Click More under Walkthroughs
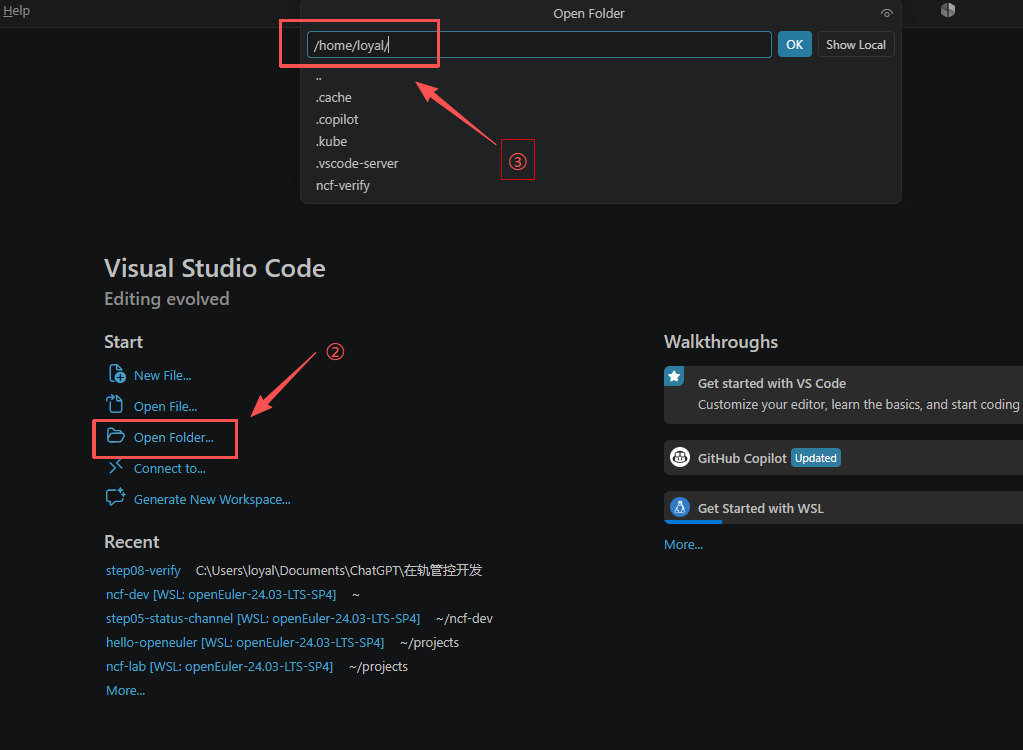This screenshot has width=1023, height=750. [x=683, y=545]
